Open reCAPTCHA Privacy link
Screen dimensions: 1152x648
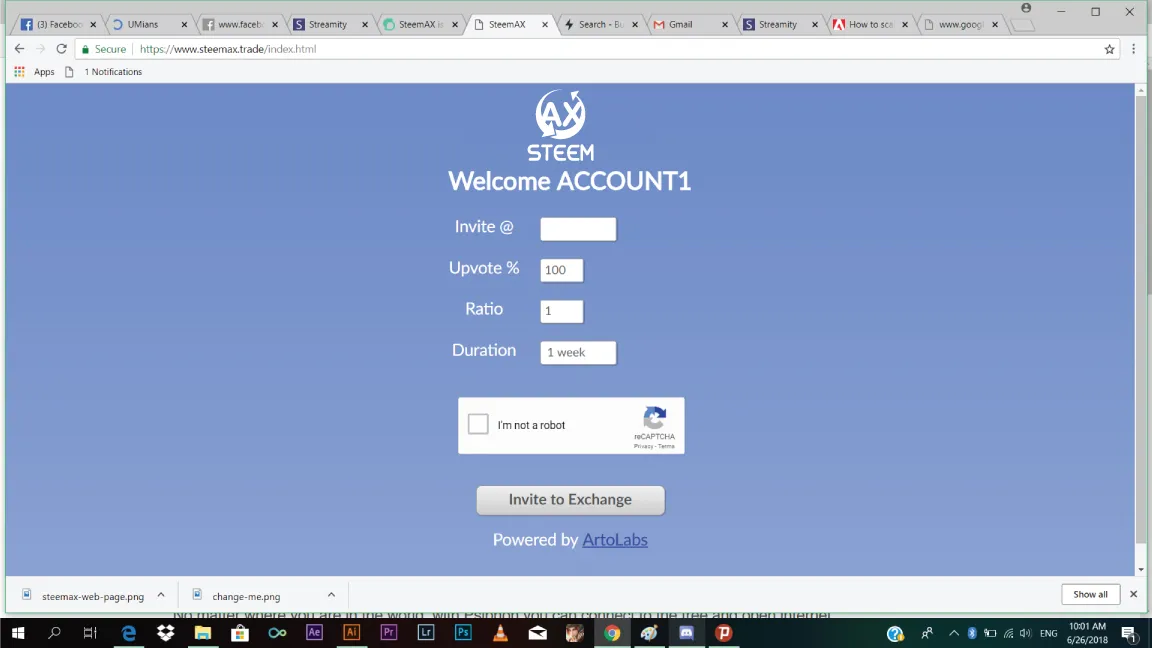click(644, 446)
